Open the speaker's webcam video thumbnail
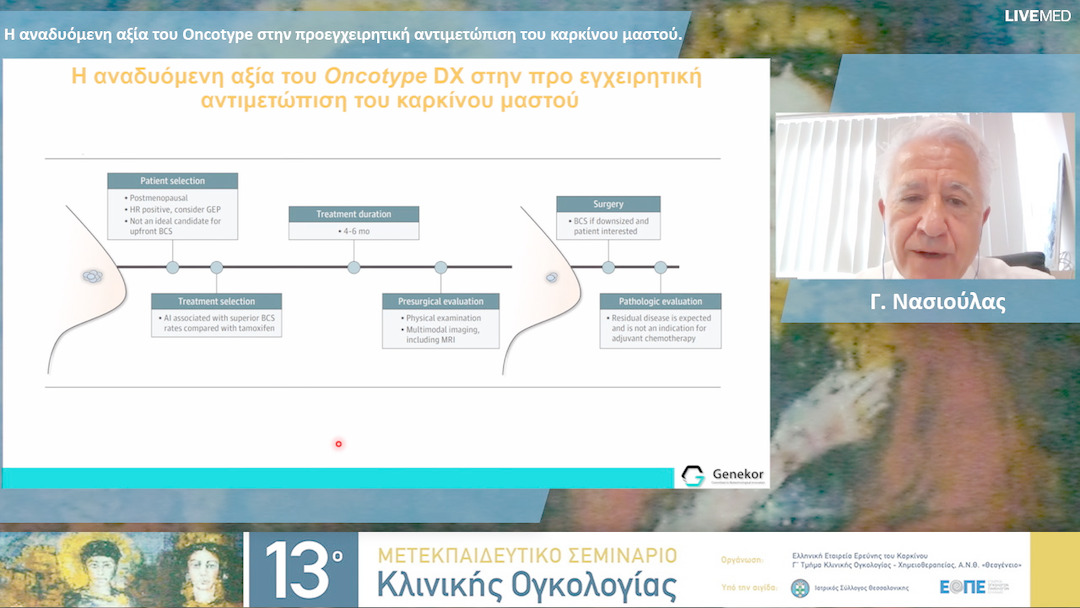The width and height of the screenshot is (1080, 608). (925, 195)
